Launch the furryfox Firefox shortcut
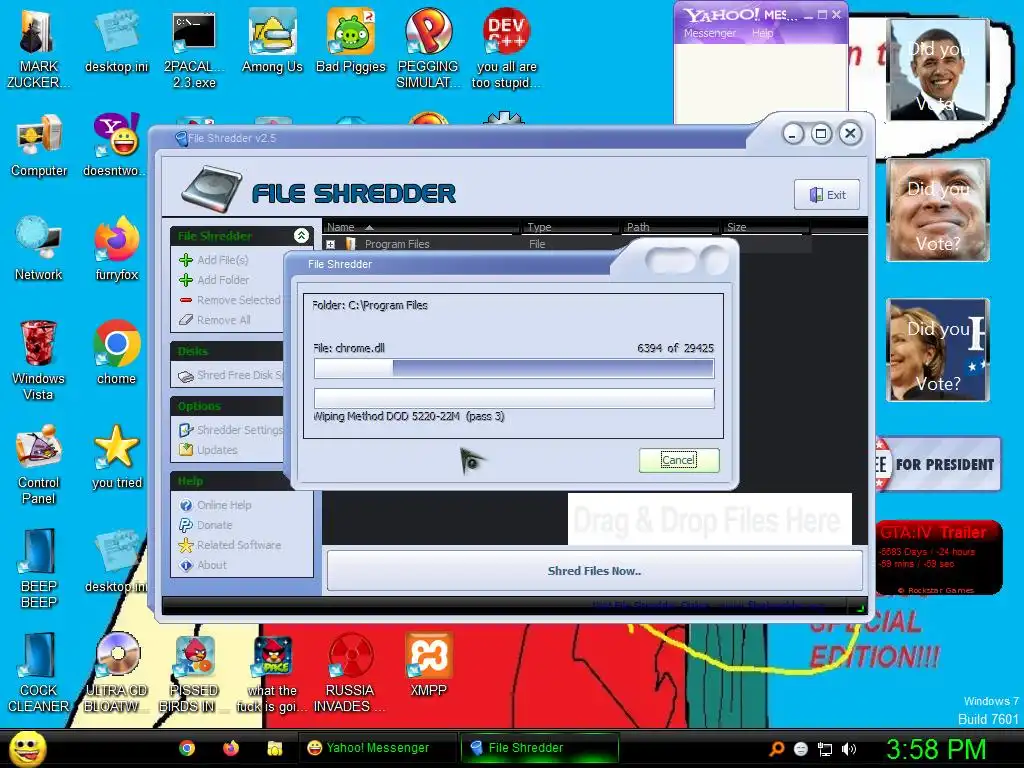 116,249
